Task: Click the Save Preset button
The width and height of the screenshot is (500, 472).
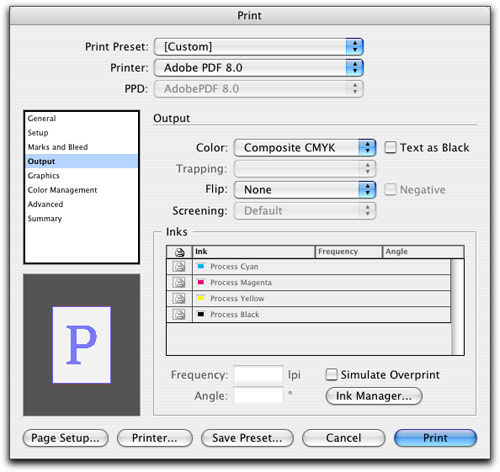Action: 247,438
